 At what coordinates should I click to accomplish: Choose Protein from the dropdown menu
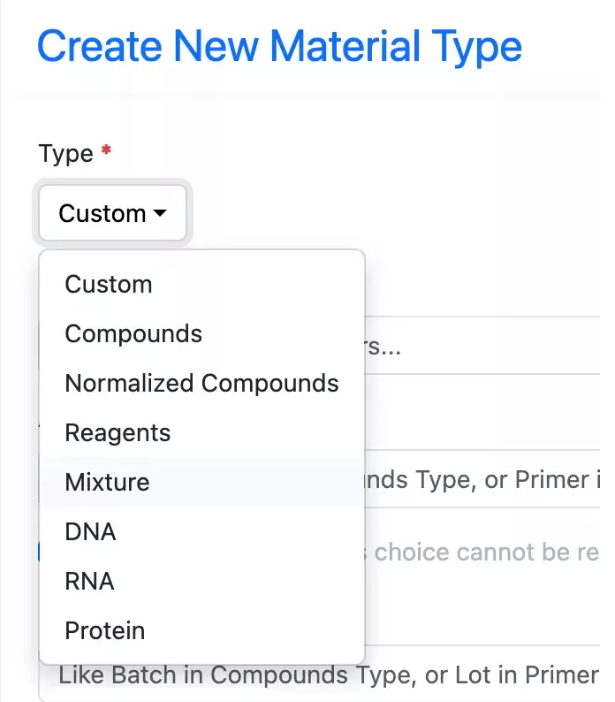(x=104, y=631)
